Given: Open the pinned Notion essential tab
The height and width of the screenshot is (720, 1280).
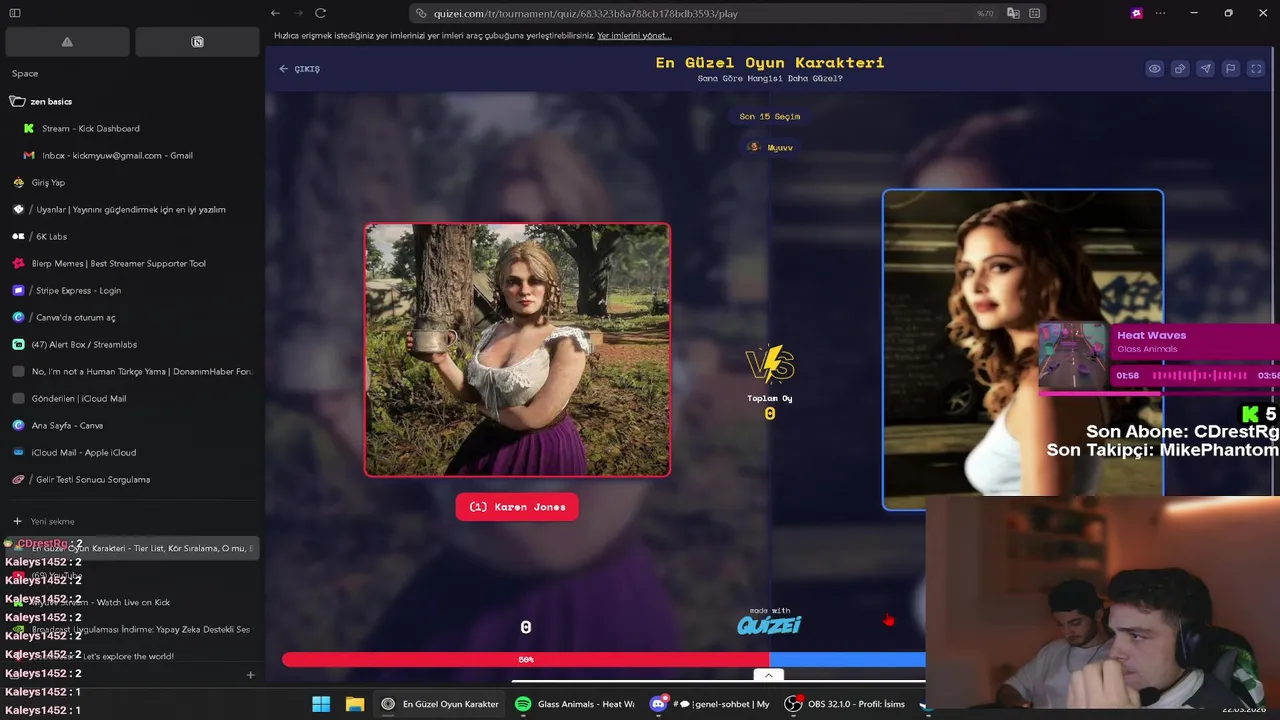Looking at the screenshot, I should (197, 42).
